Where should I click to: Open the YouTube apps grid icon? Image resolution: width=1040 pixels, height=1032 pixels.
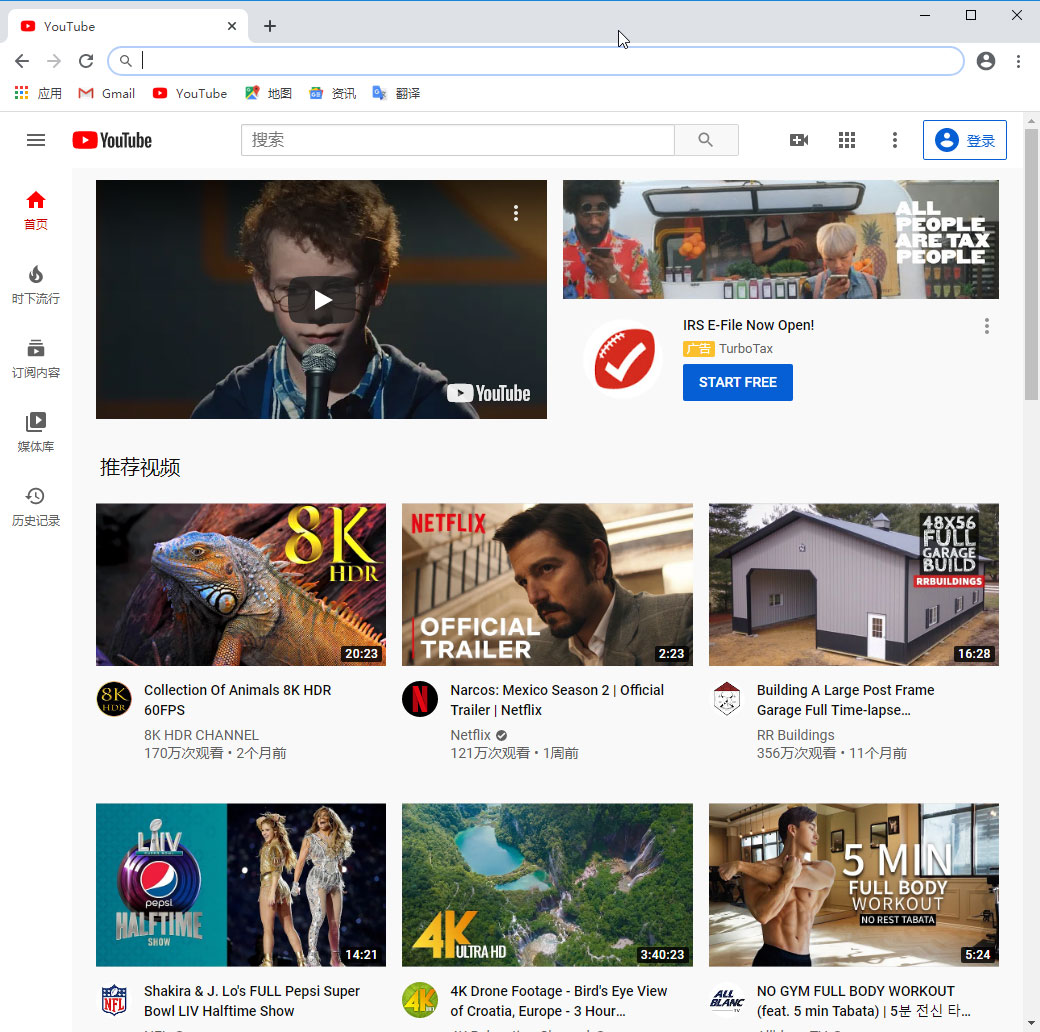coord(846,140)
